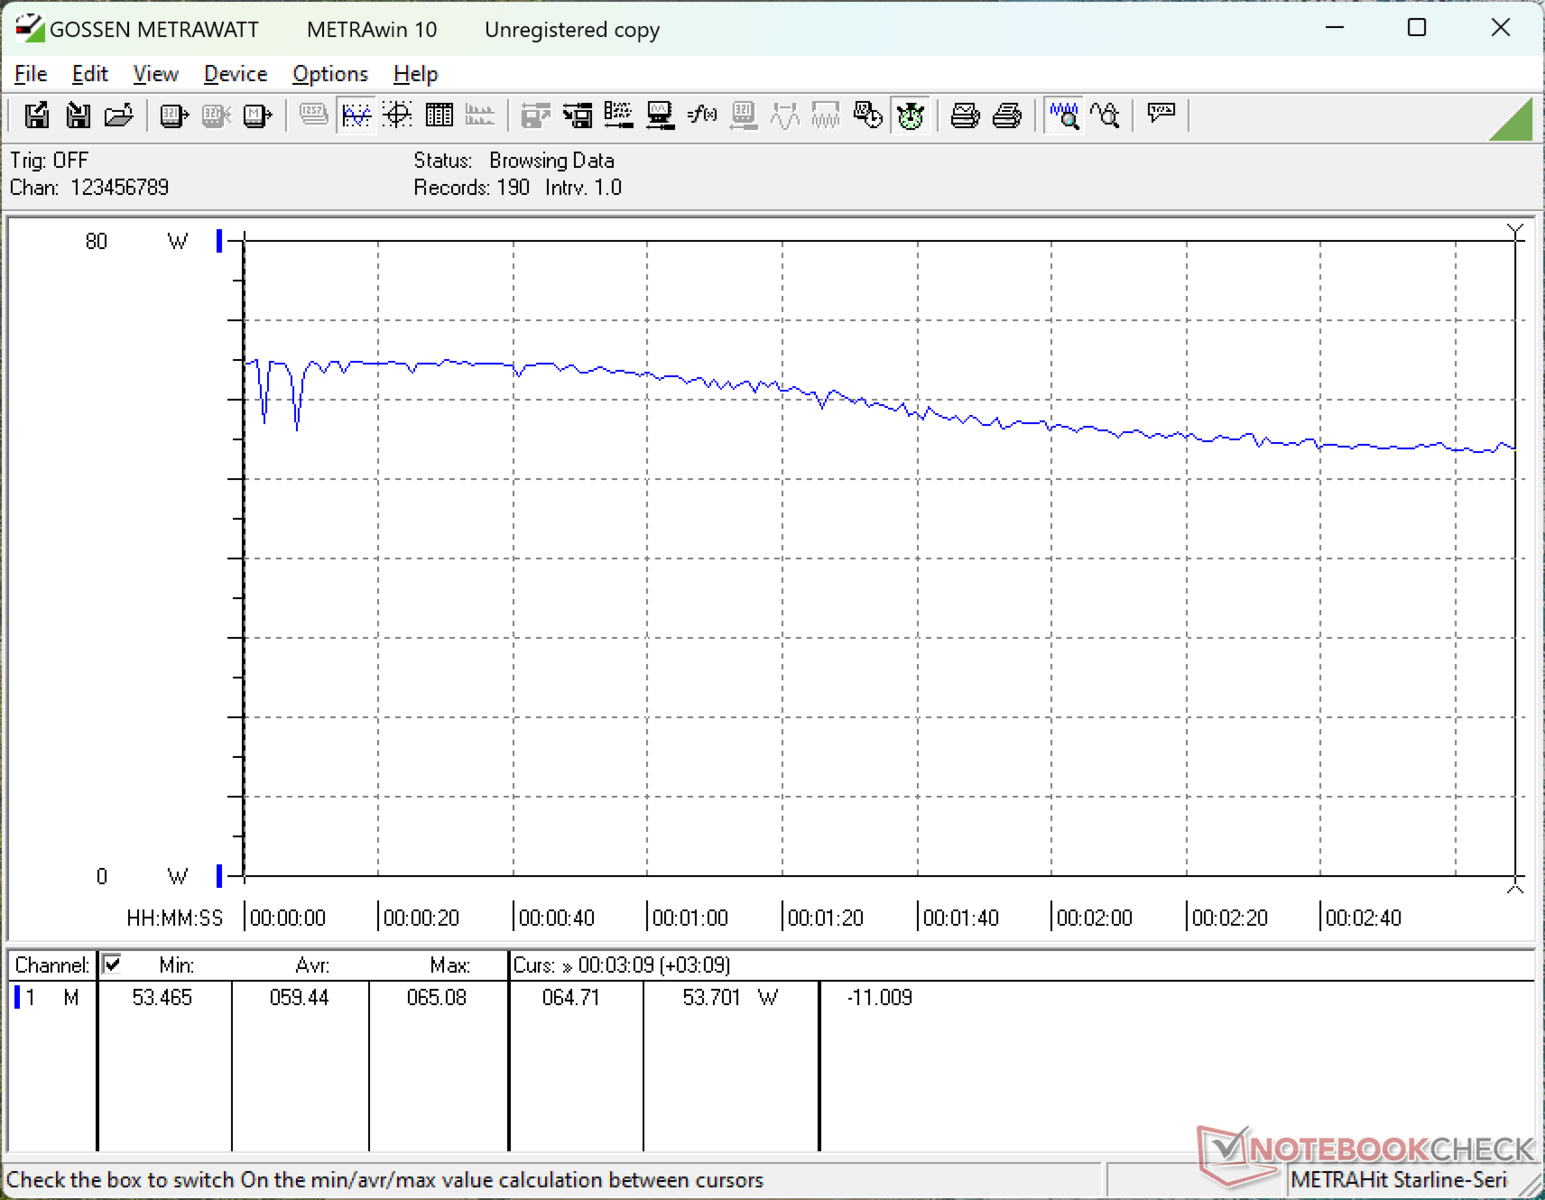Open the Help menu
Viewport: 1545px width, 1200px height.
click(x=415, y=74)
